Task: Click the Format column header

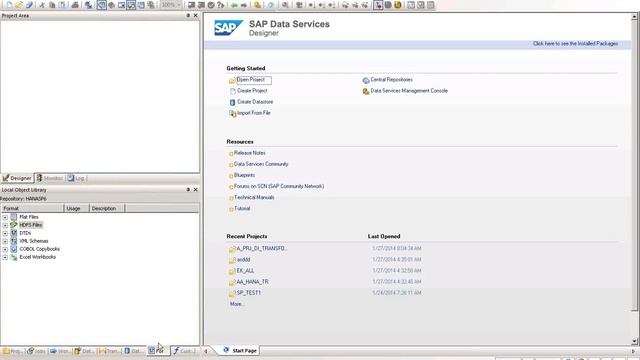Action: pos(32,209)
